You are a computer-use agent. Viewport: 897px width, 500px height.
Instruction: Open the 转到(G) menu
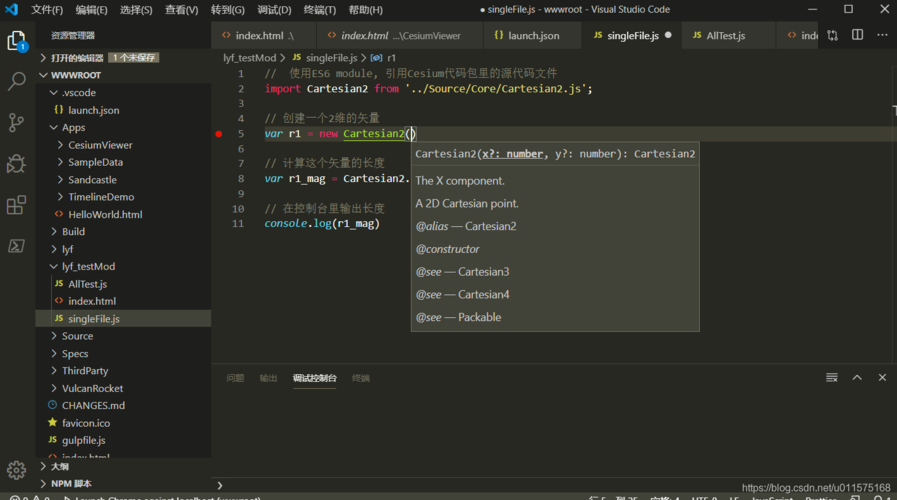pyautogui.click(x=228, y=10)
